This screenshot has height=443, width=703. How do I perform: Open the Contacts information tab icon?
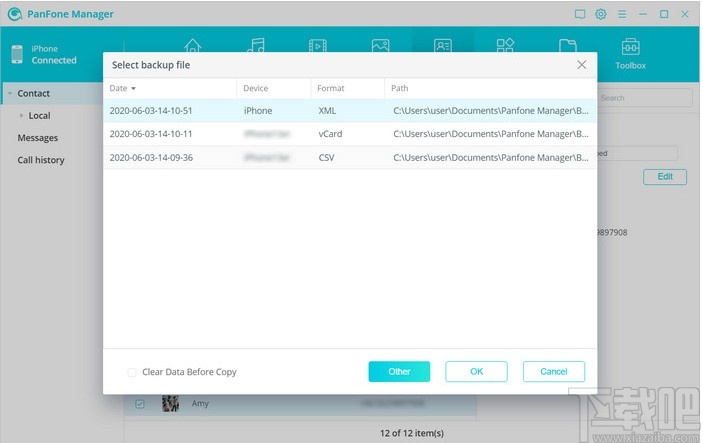[x=443, y=45]
